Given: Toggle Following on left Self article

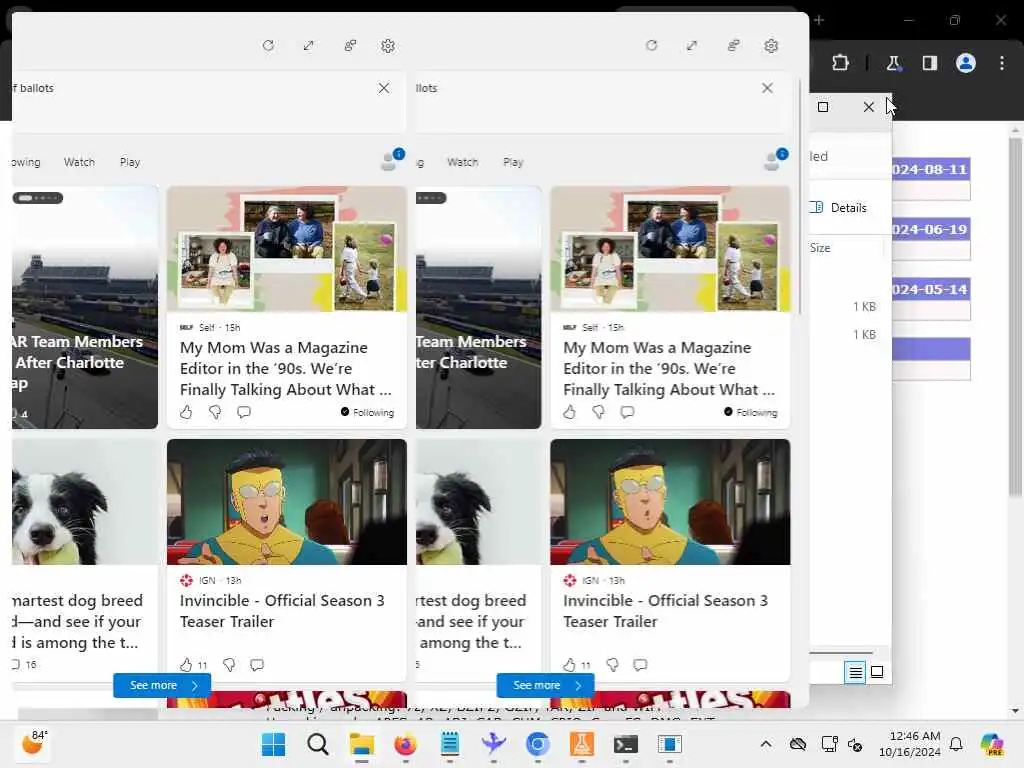Looking at the screenshot, I should (x=367, y=412).
